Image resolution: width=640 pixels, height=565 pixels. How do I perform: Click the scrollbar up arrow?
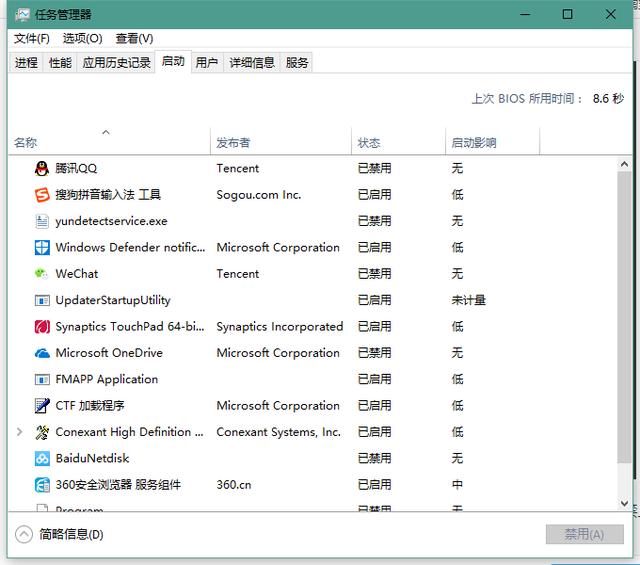624,165
